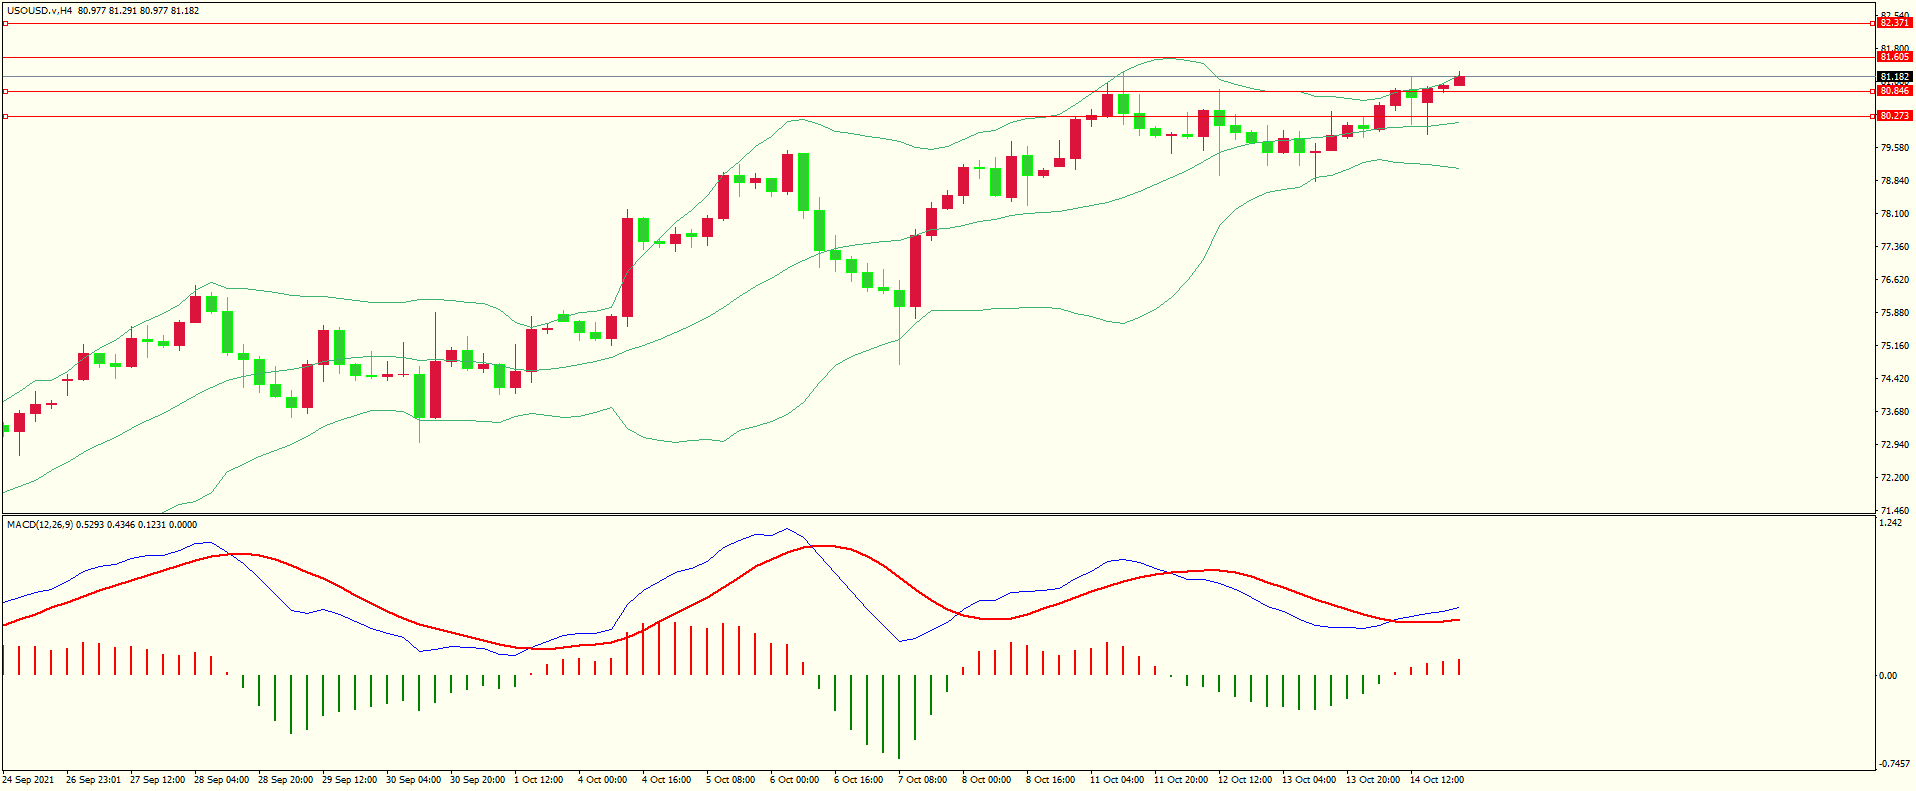Select the black 81.182 current price label
1916x791 pixels.
pyautogui.click(x=1894, y=77)
